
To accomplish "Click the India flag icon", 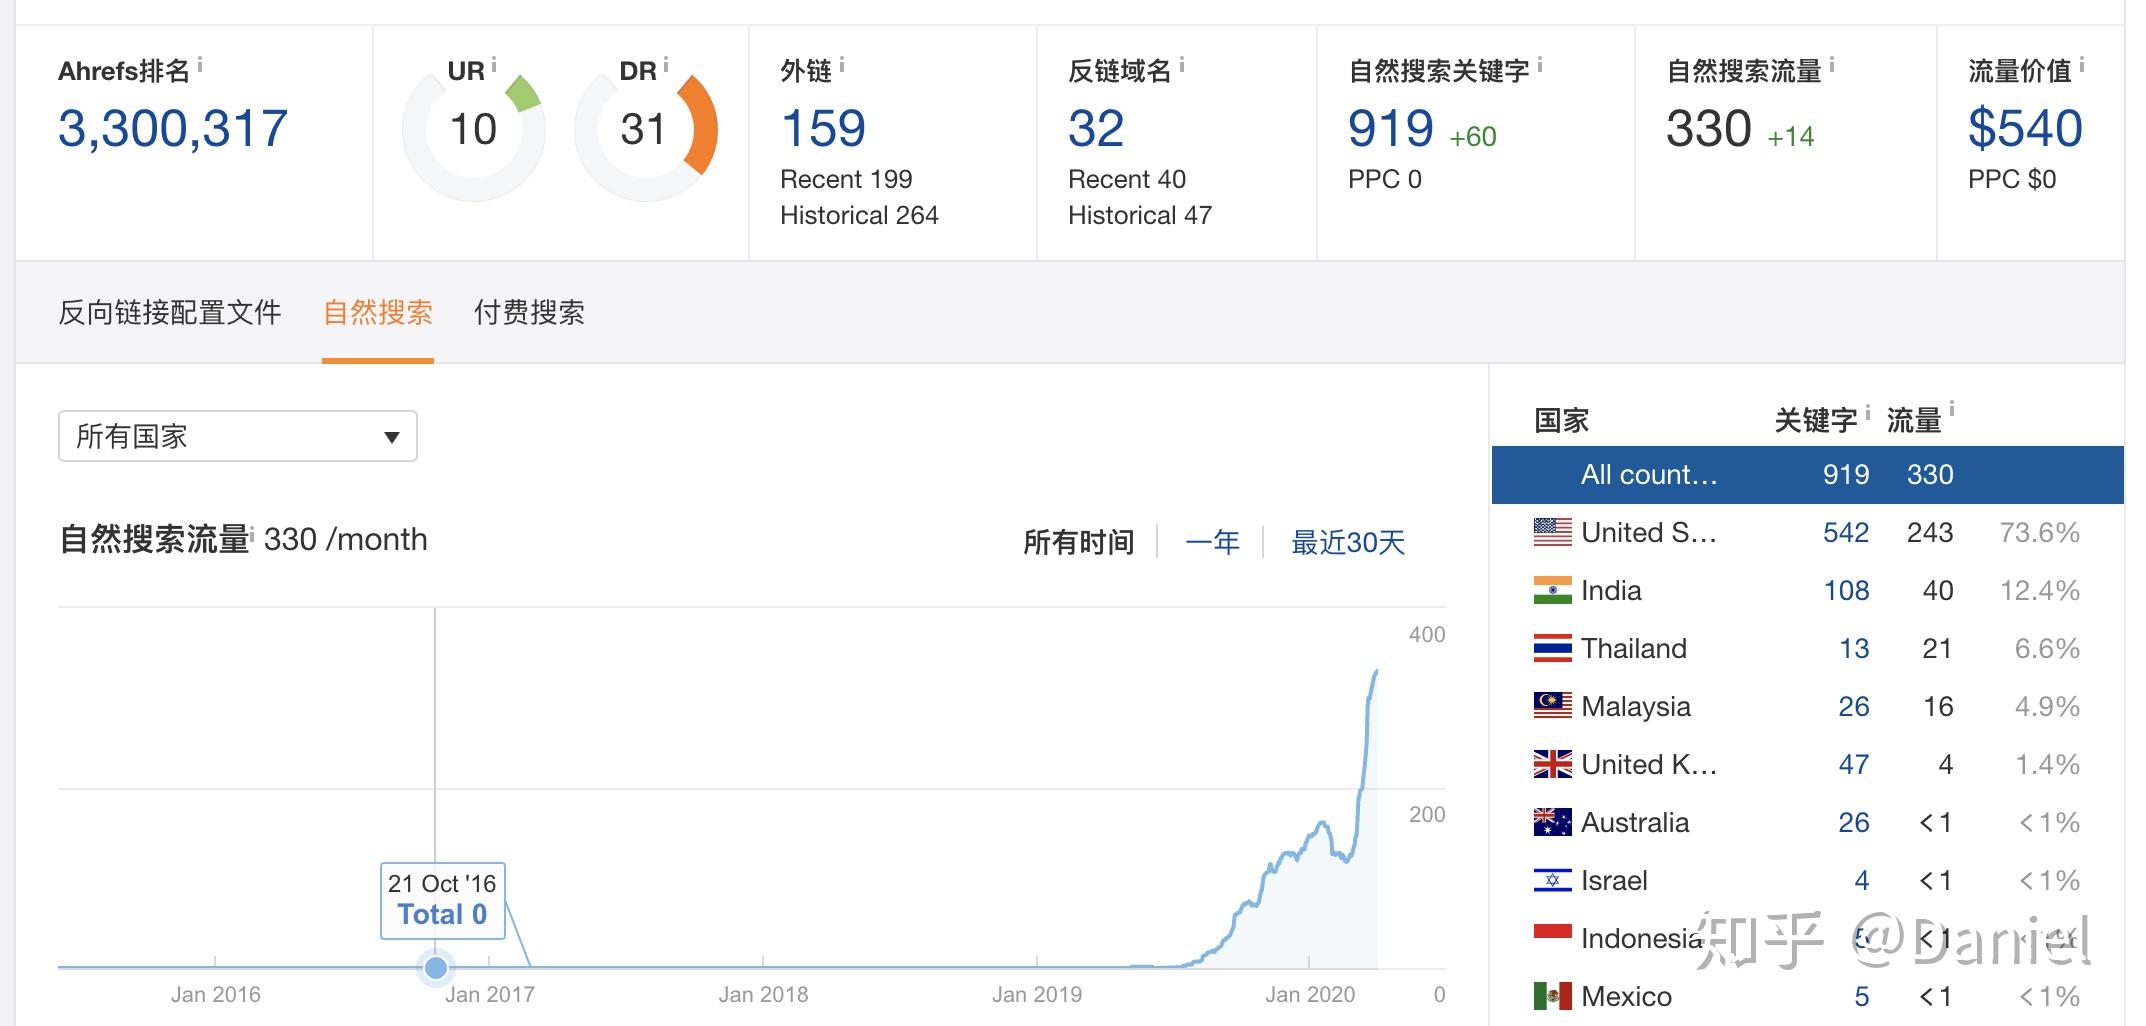I will [x=1551, y=590].
